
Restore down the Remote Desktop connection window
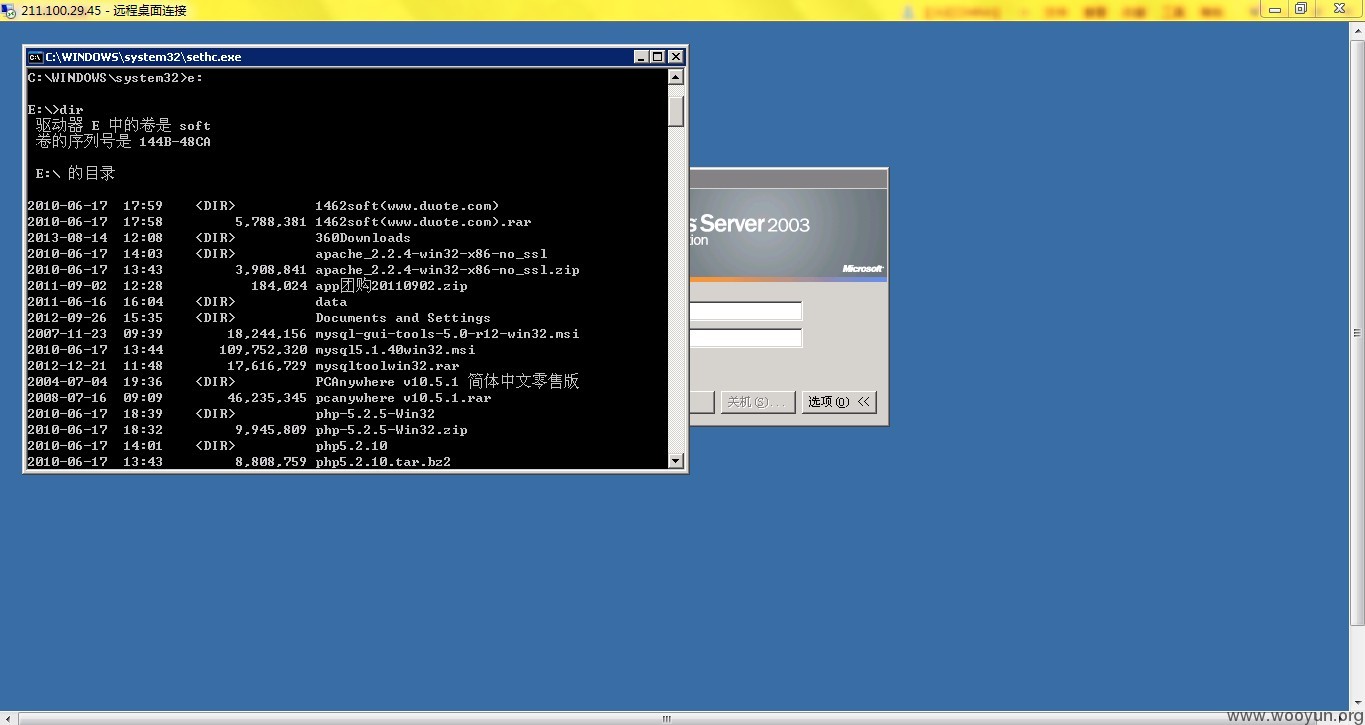point(1301,9)
